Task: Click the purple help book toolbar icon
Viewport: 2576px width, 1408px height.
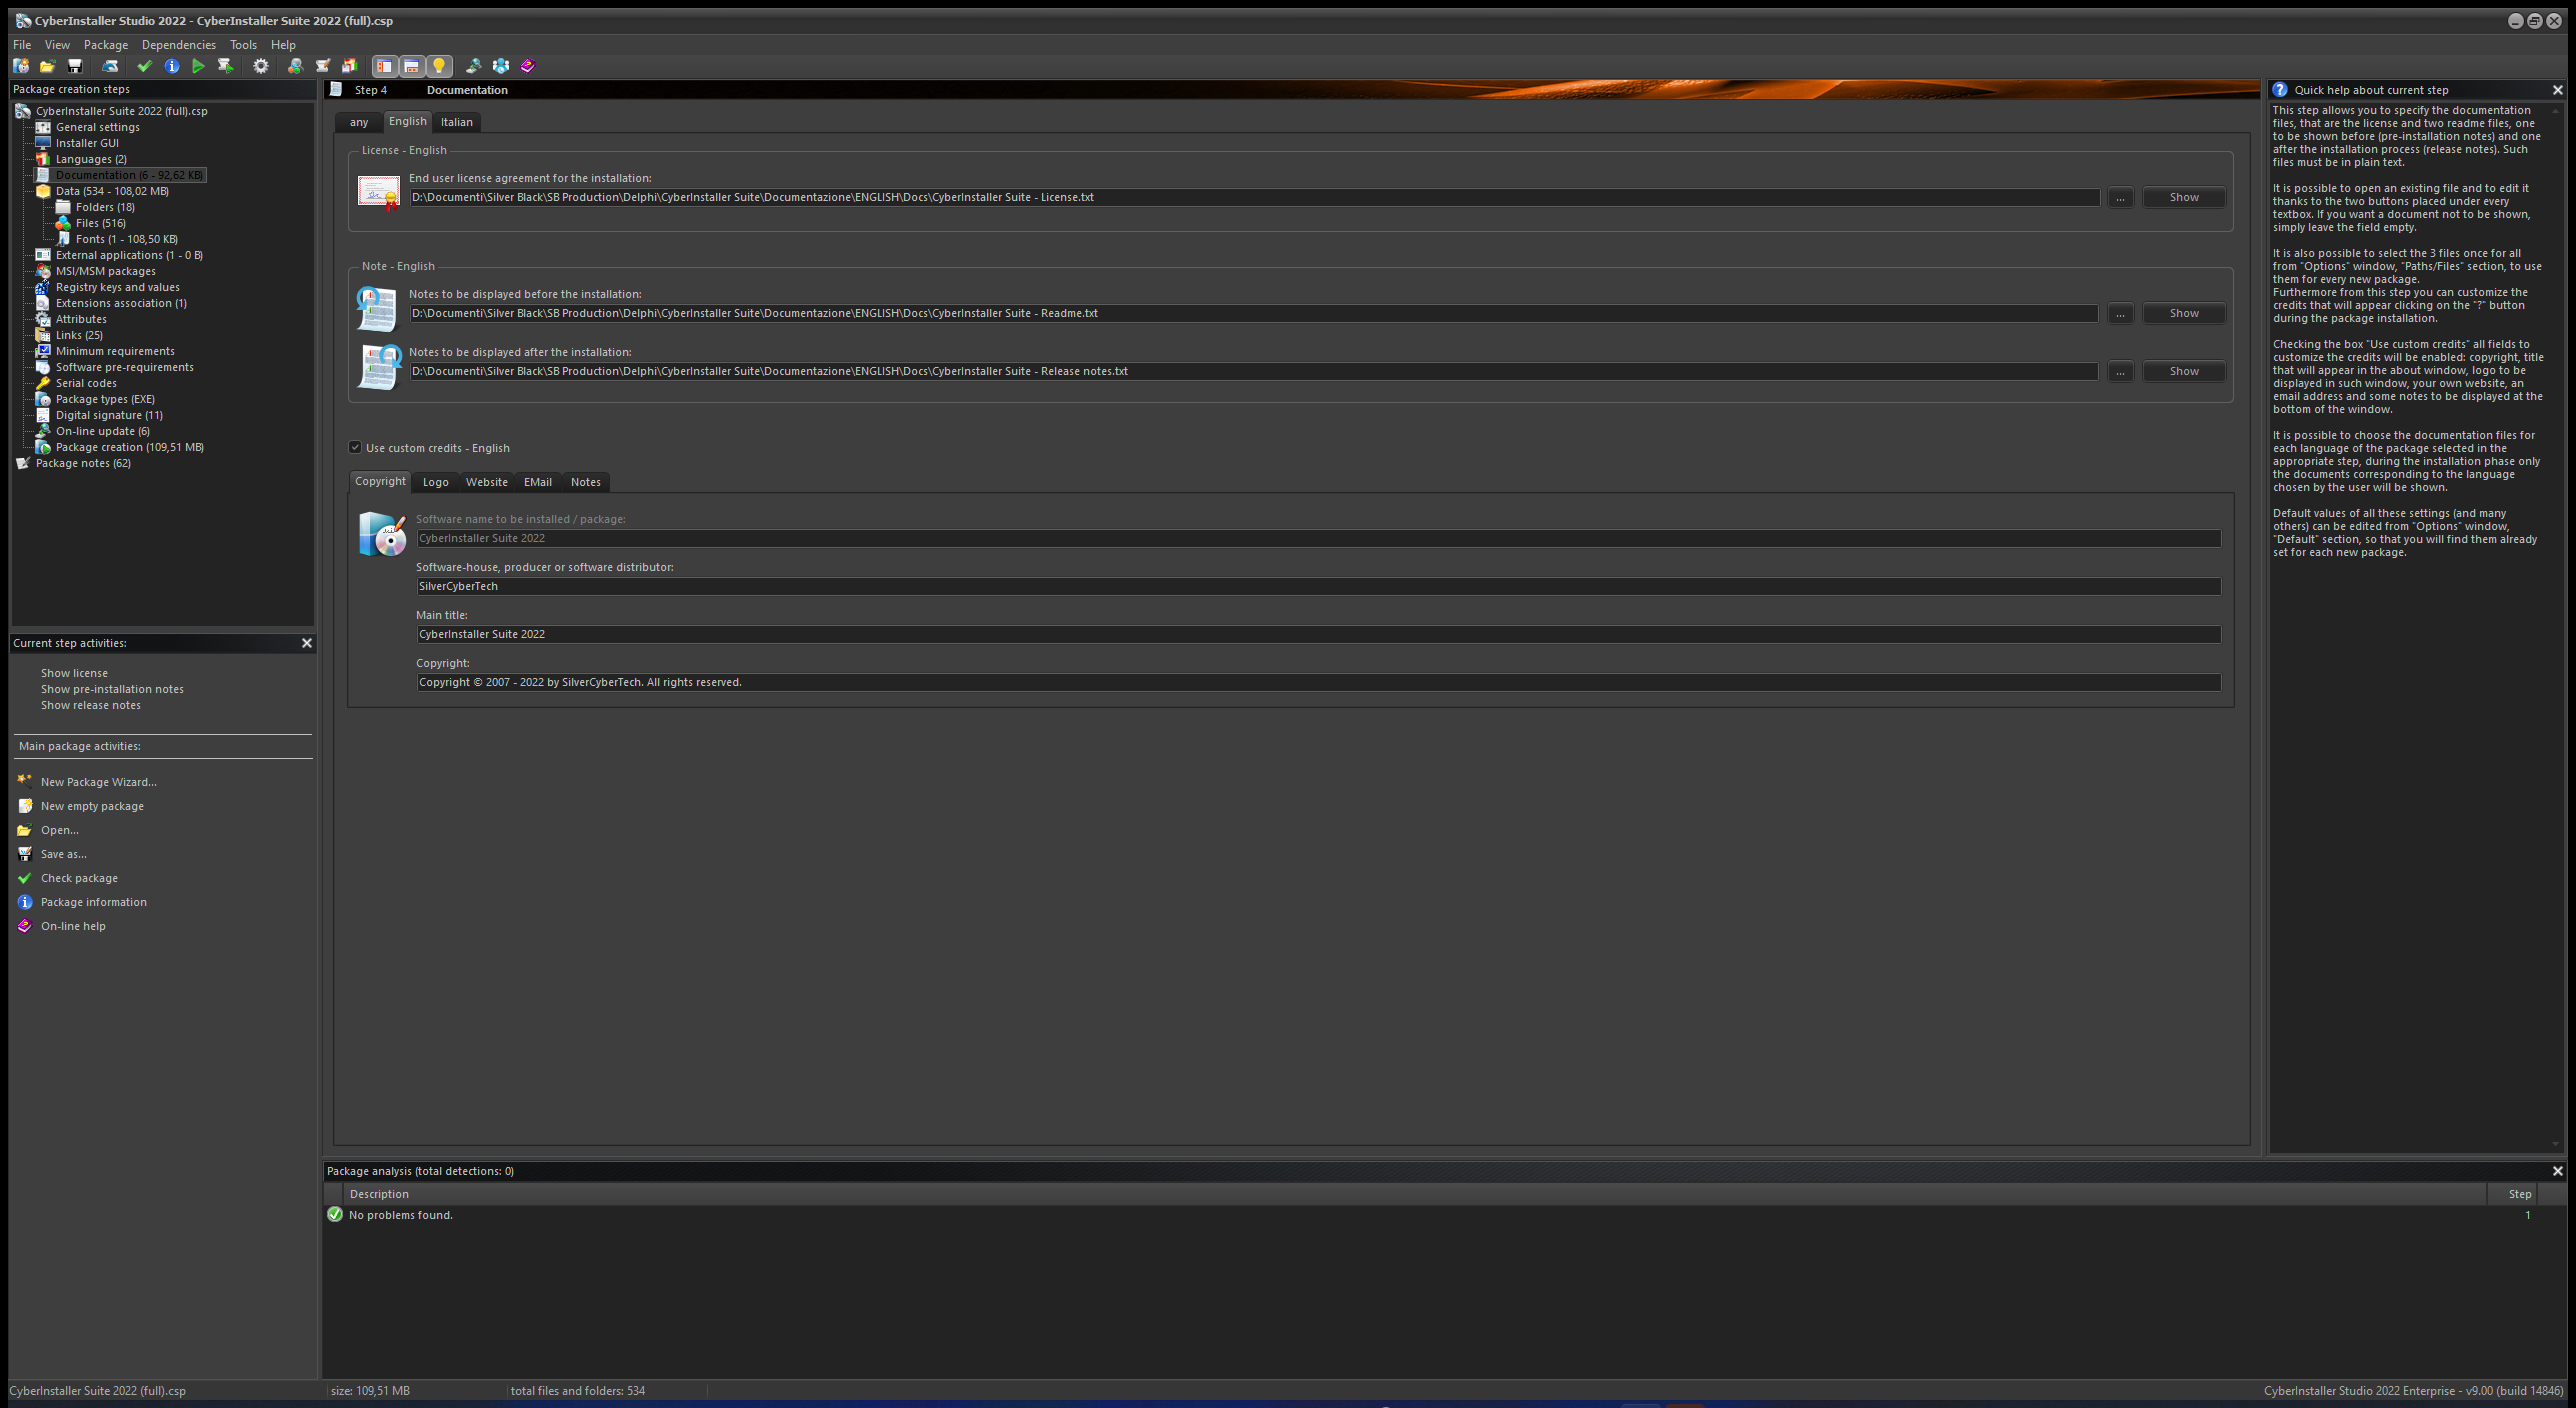Action: [528, 66]
